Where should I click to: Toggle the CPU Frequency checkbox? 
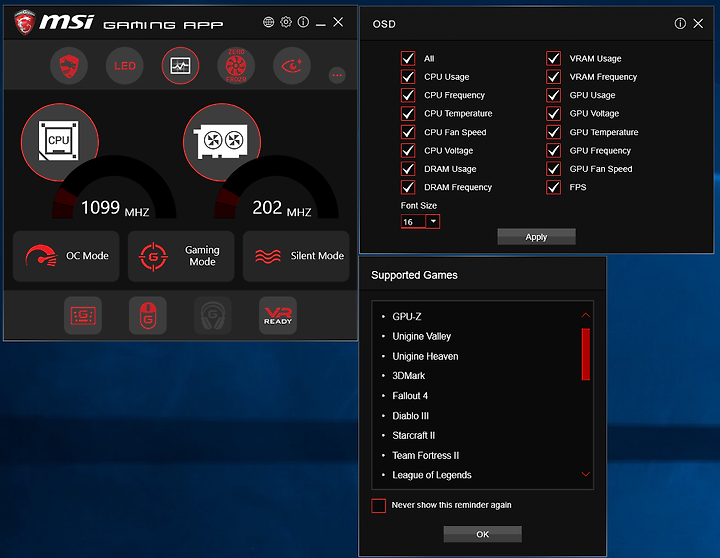coord(408,95)
